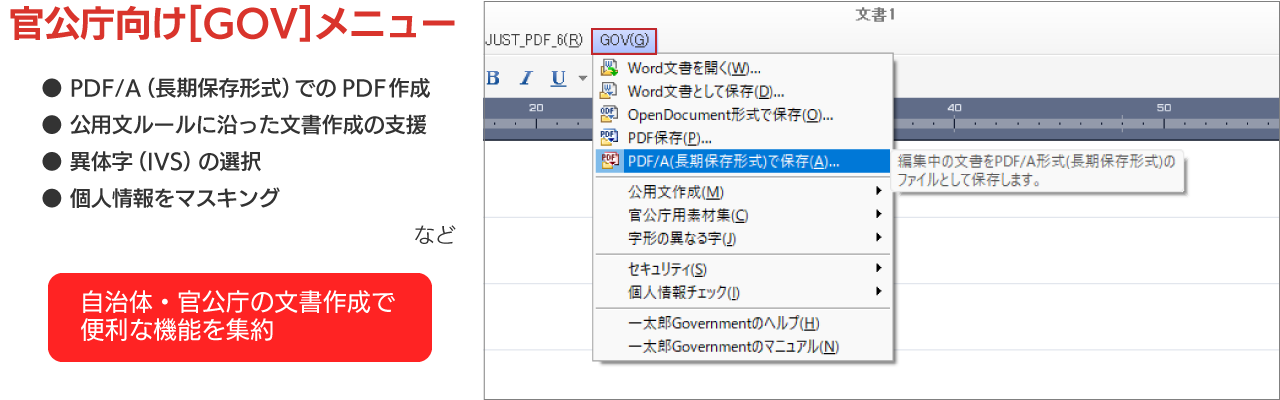Image resolution: width=1280 pixels, height=400 pixels.
Task: Toggle Underline formatting button
Action: (x=558, y=78)
